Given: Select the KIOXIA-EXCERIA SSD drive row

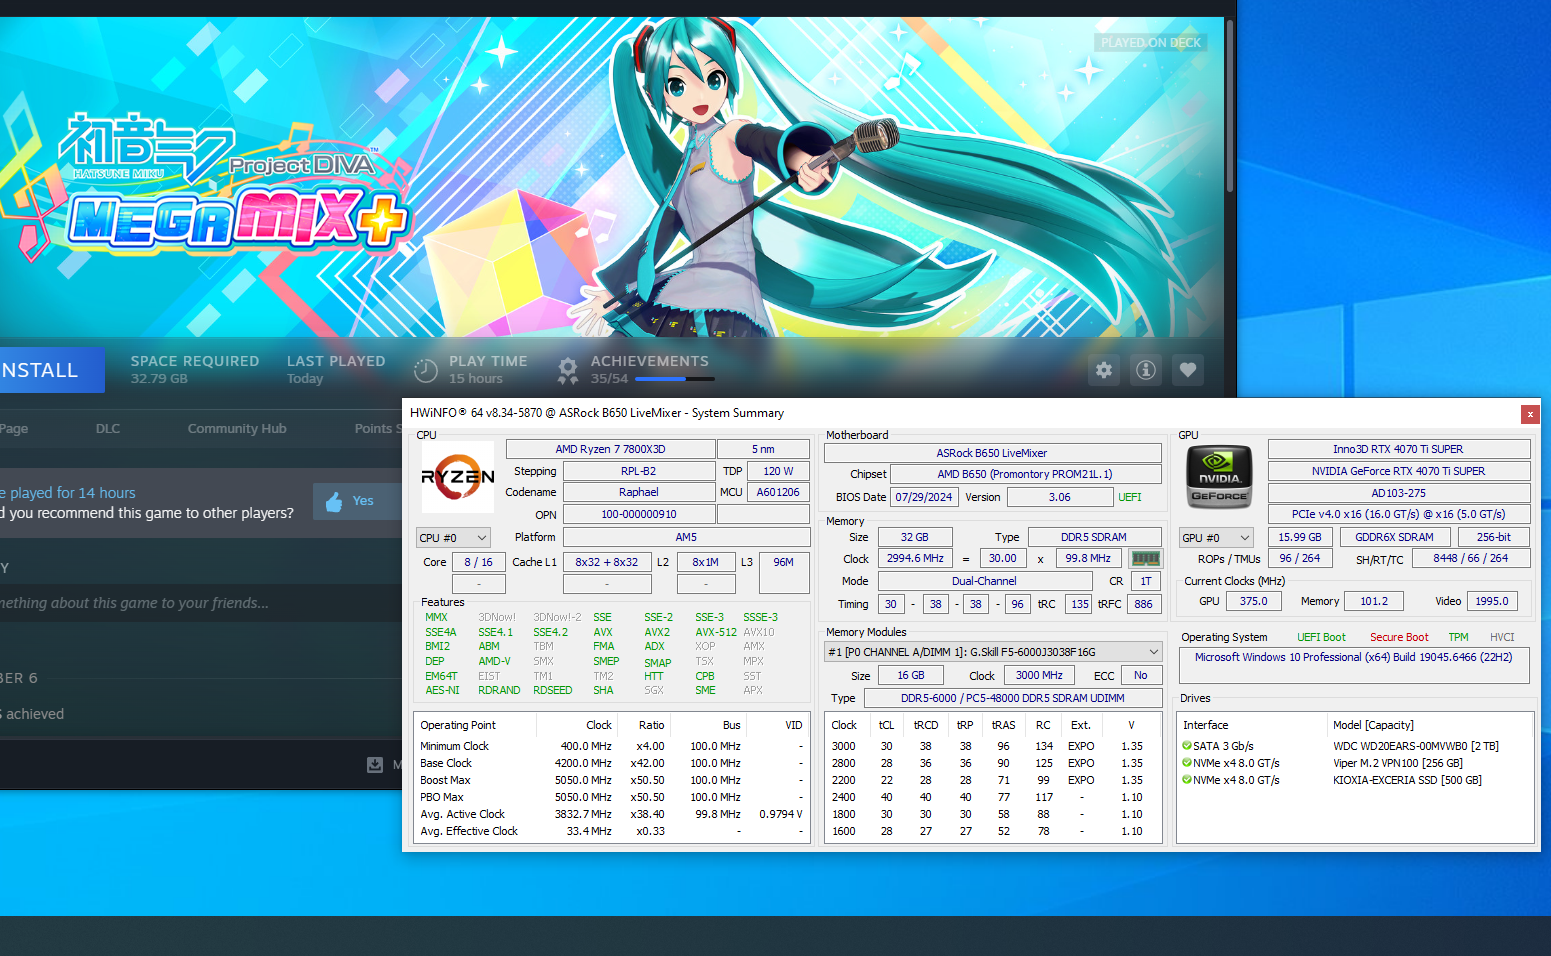Looking at the screenshot, I should tap(1355, 780).
